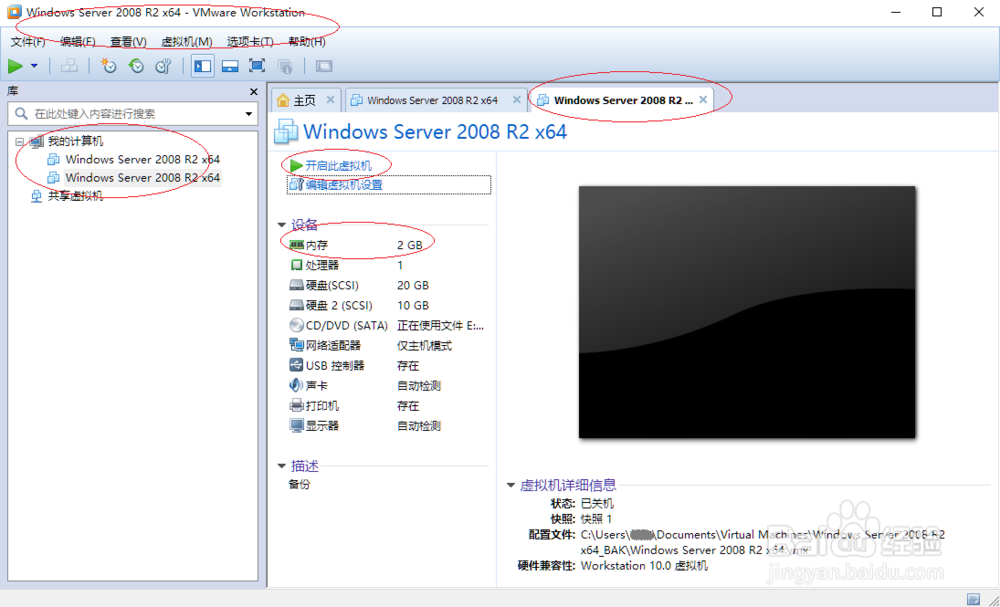Switch to the non-bold Windows Server 2008 R2 x64 tab
Viewport: 1000px width, 607px height.
[x=432, y=100]
